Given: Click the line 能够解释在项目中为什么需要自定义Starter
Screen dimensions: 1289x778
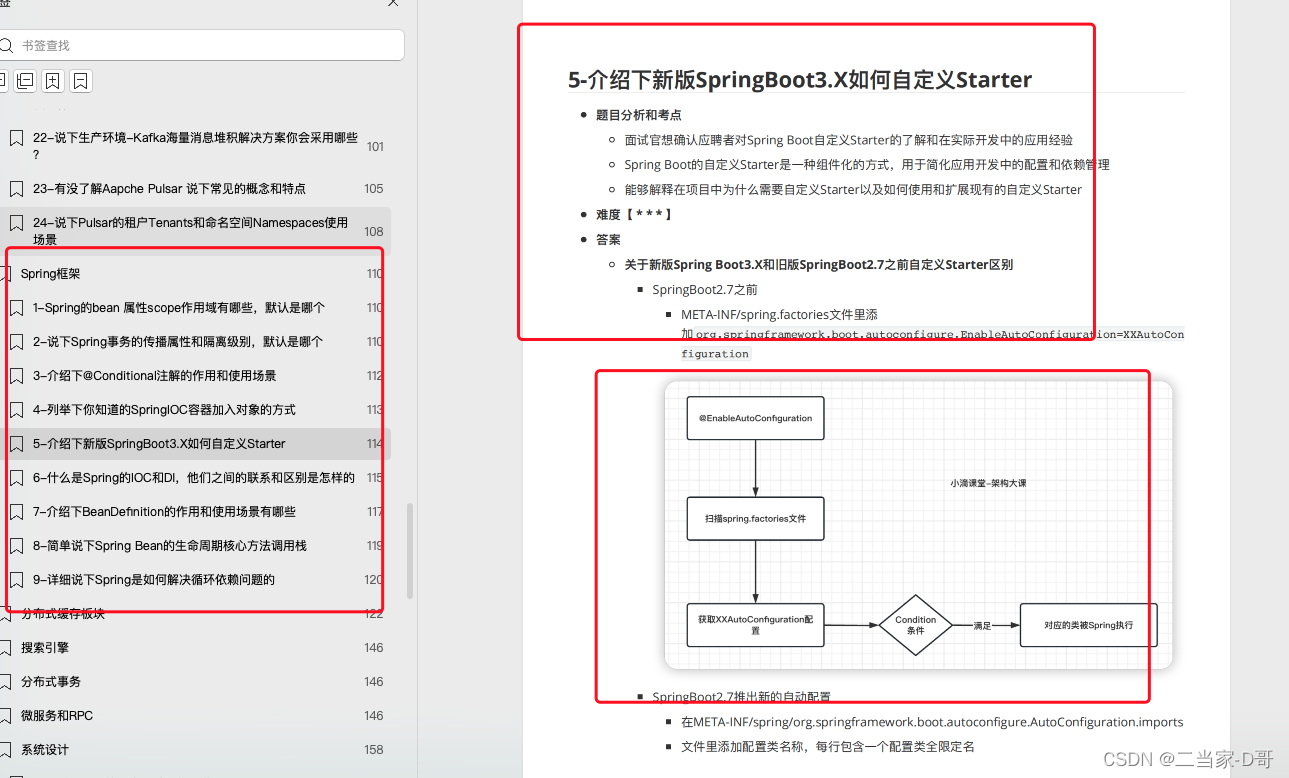Looking at the screenshot, I should coord(853,189).
